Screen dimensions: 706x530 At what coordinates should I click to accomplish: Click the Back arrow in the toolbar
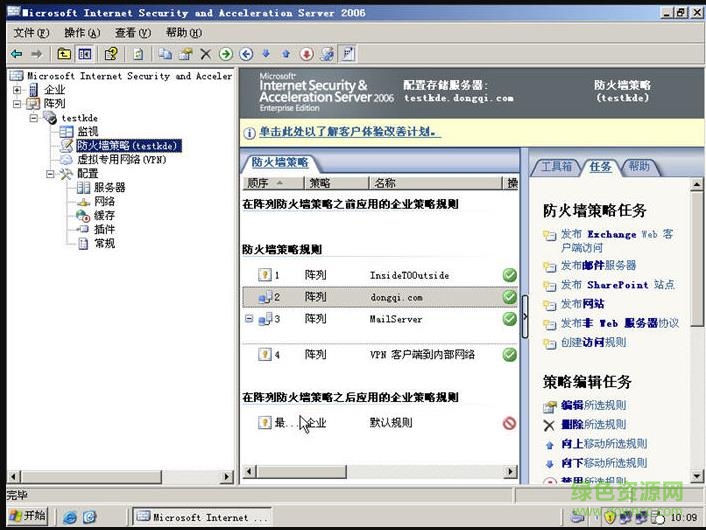(16, 54)
